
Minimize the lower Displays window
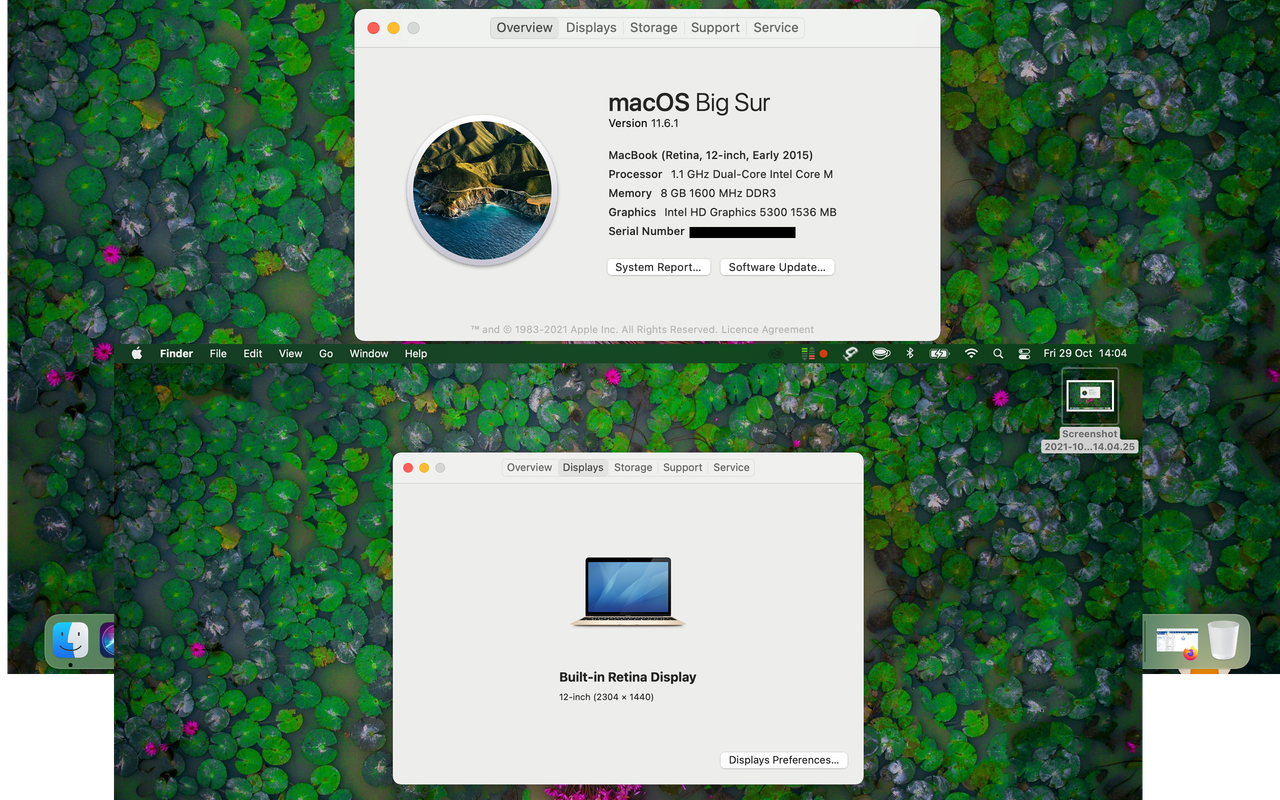click(x=424, y=468)
